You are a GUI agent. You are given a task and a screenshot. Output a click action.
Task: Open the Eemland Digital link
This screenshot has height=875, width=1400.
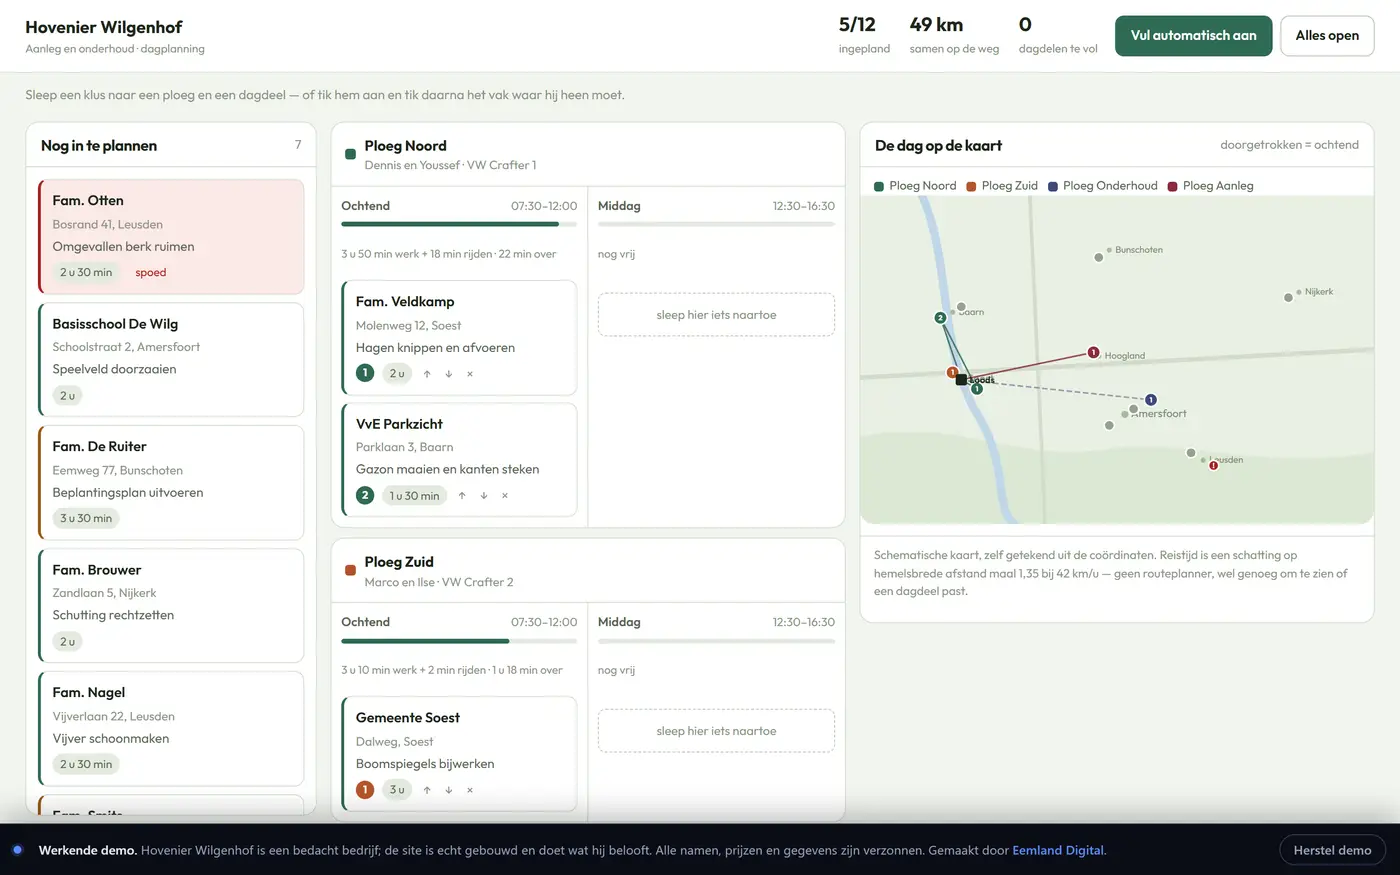point(1058,850)
